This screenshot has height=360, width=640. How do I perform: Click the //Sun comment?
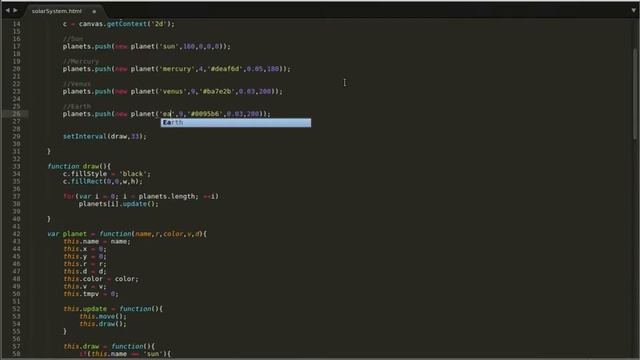[73, 39]
